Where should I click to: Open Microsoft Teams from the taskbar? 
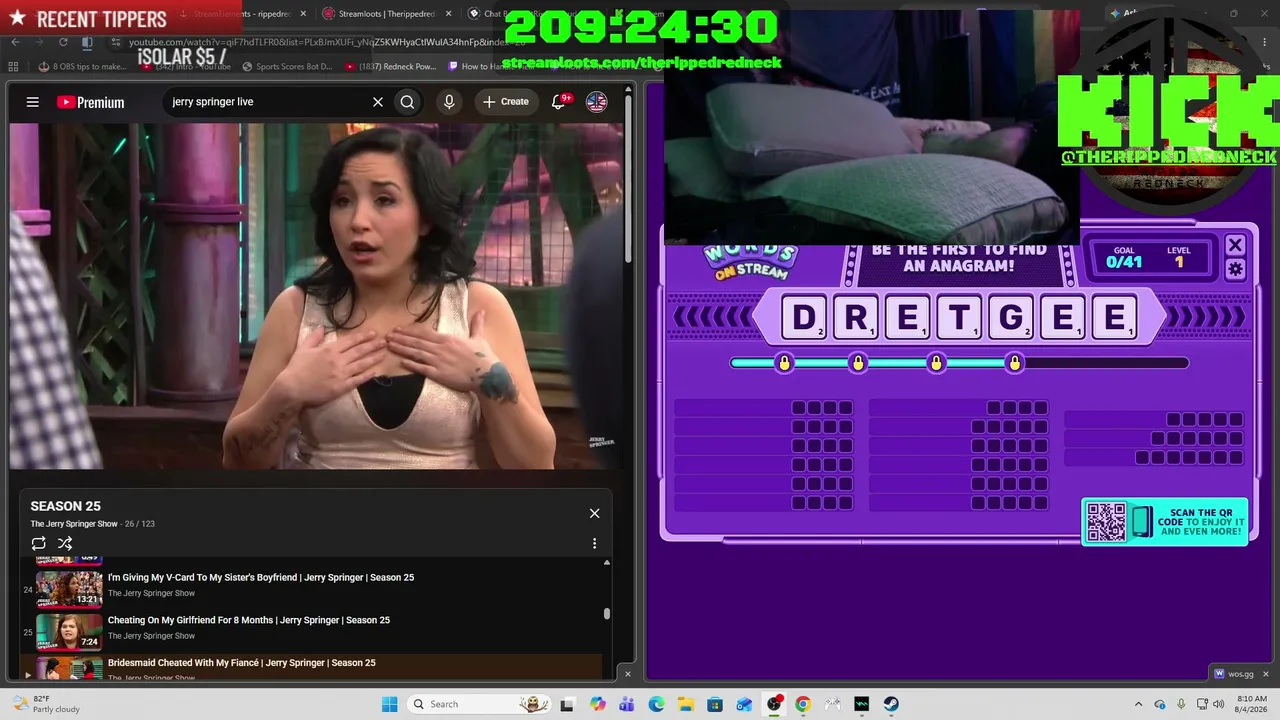tap(627, 704)
